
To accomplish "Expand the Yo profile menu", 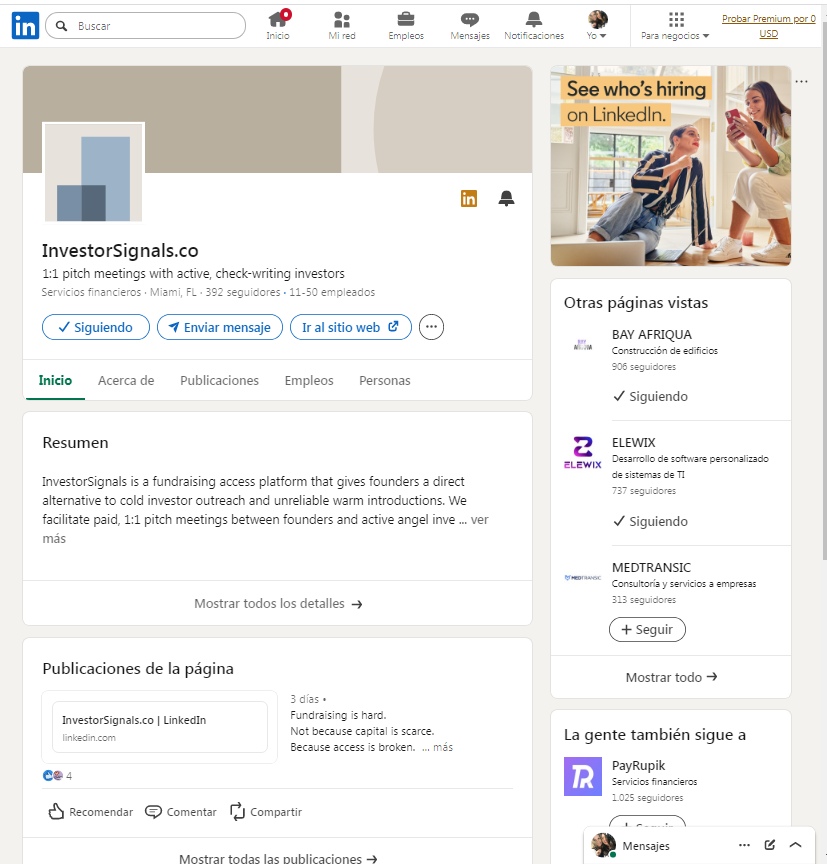I will click(597, 26).
